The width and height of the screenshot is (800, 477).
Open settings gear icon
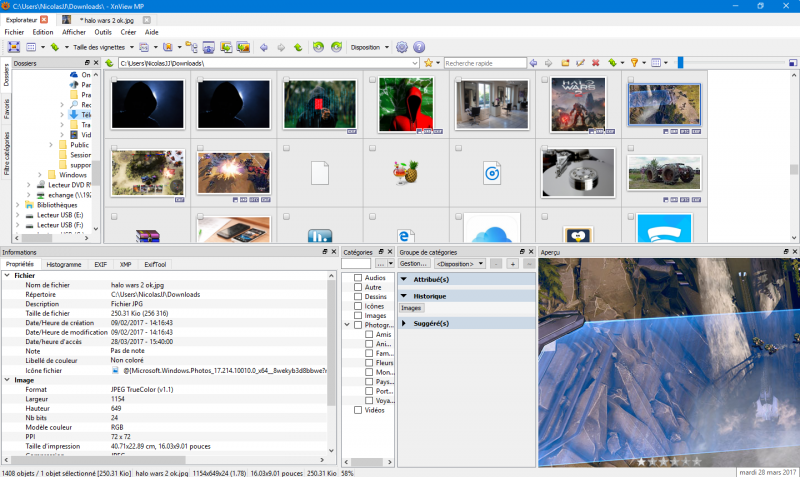(402, 47)
